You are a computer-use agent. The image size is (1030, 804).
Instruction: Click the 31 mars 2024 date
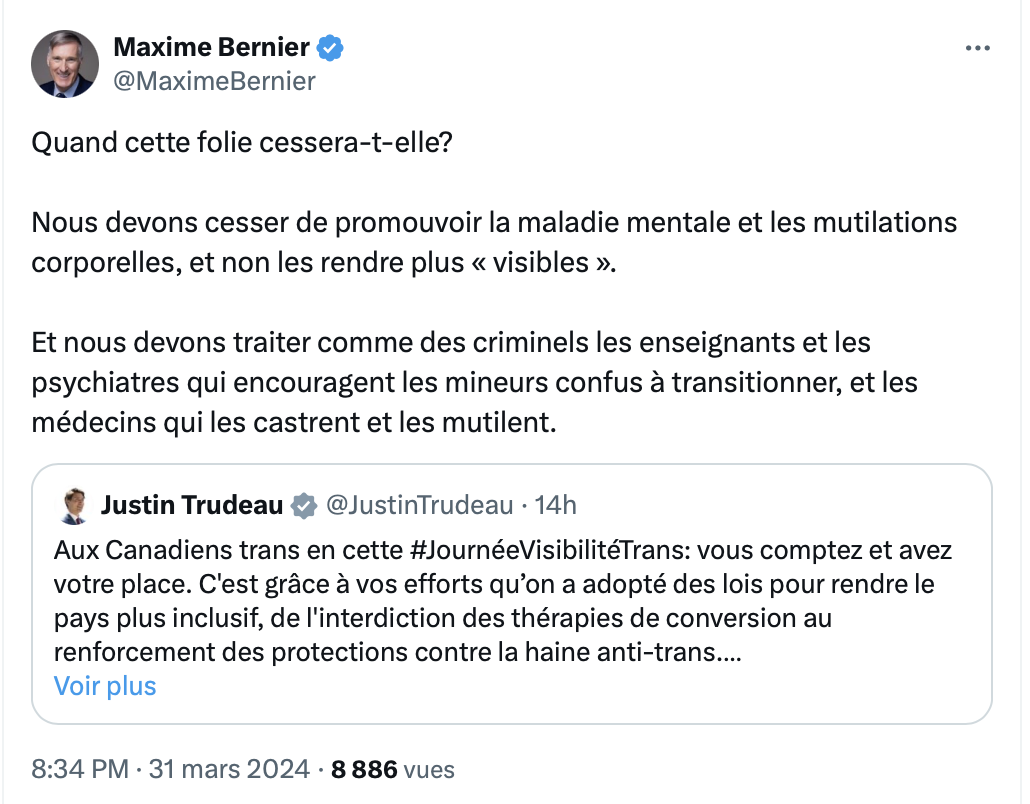(229, 769)
